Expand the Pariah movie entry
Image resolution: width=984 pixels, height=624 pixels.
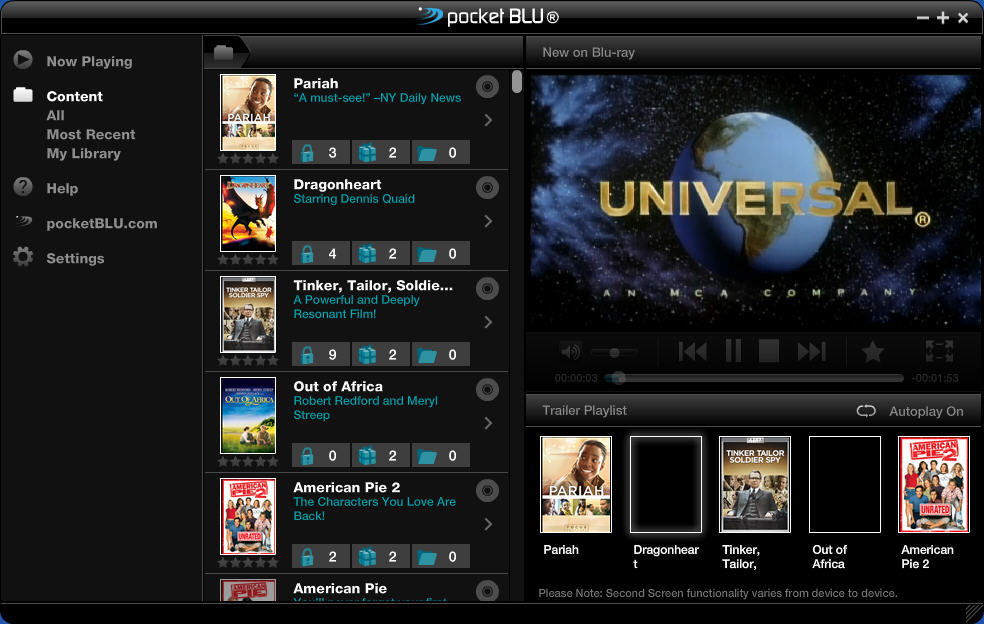pos(488,120)
